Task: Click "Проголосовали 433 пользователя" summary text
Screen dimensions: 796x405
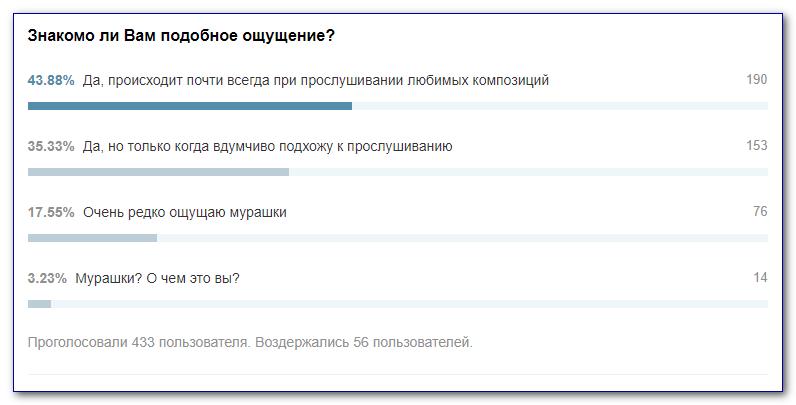Action: (x=139, y=343)
